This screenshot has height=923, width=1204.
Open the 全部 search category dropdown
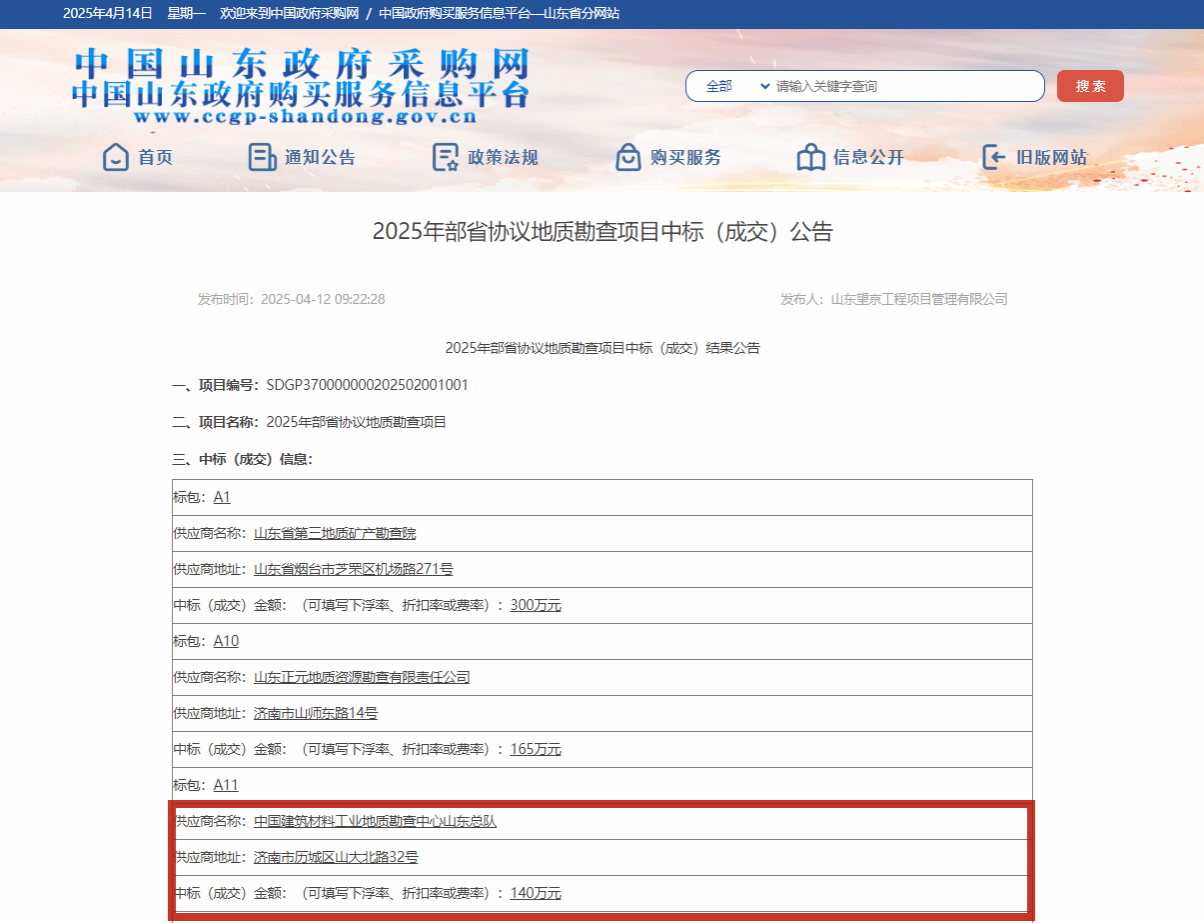[737, 86]
